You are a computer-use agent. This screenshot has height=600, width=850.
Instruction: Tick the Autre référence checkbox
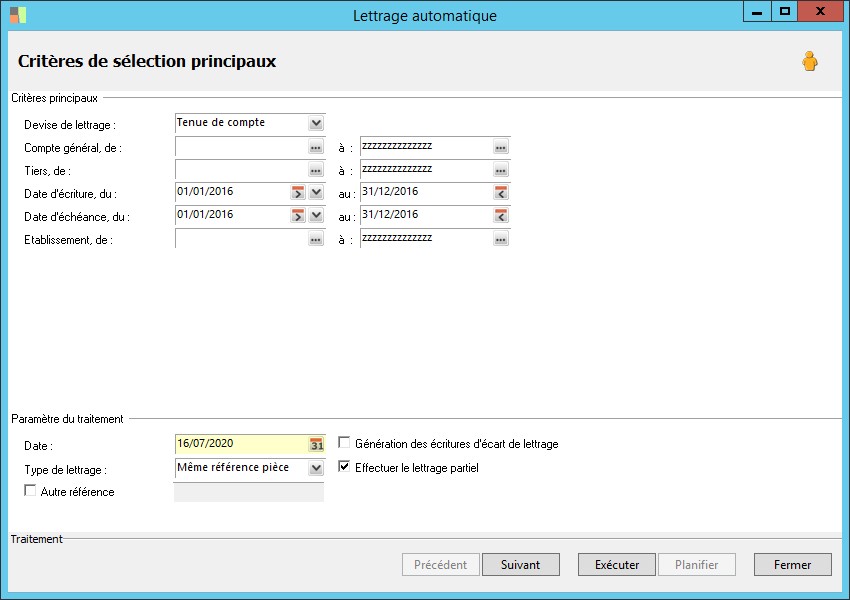[x=30, y=491]
